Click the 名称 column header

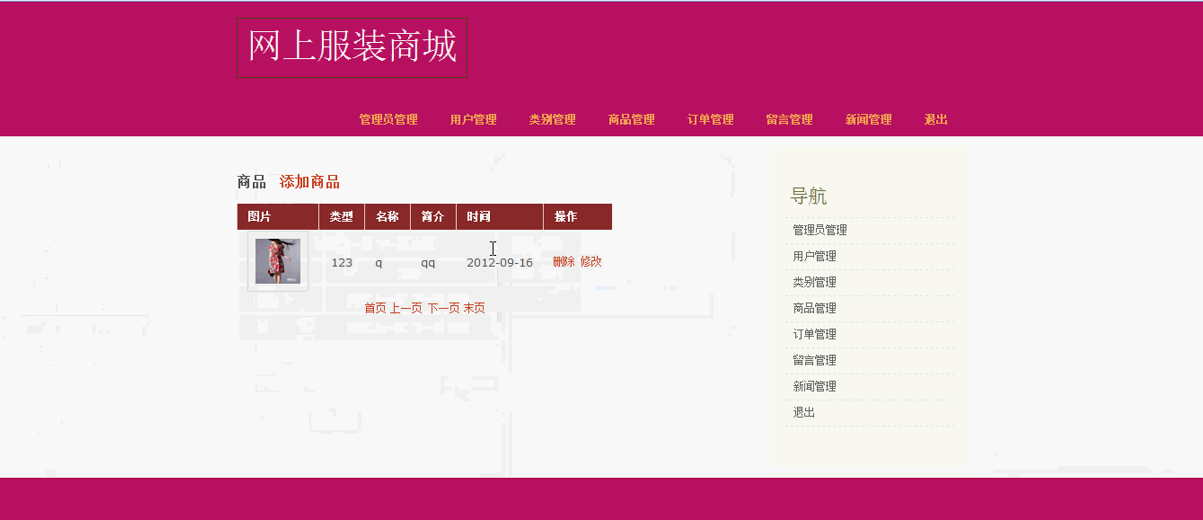click(x=387, y=217)
